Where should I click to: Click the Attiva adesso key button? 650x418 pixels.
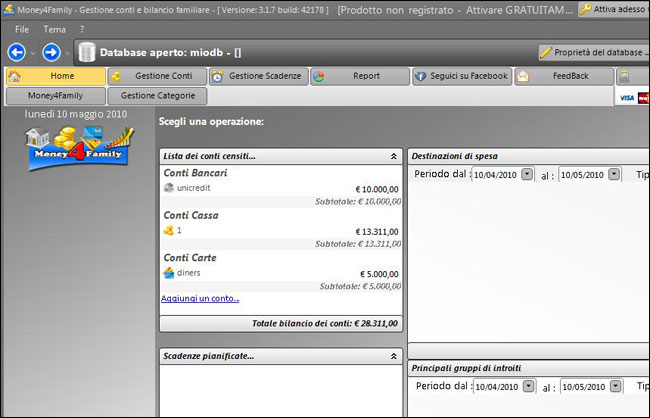tap(612, 9)
